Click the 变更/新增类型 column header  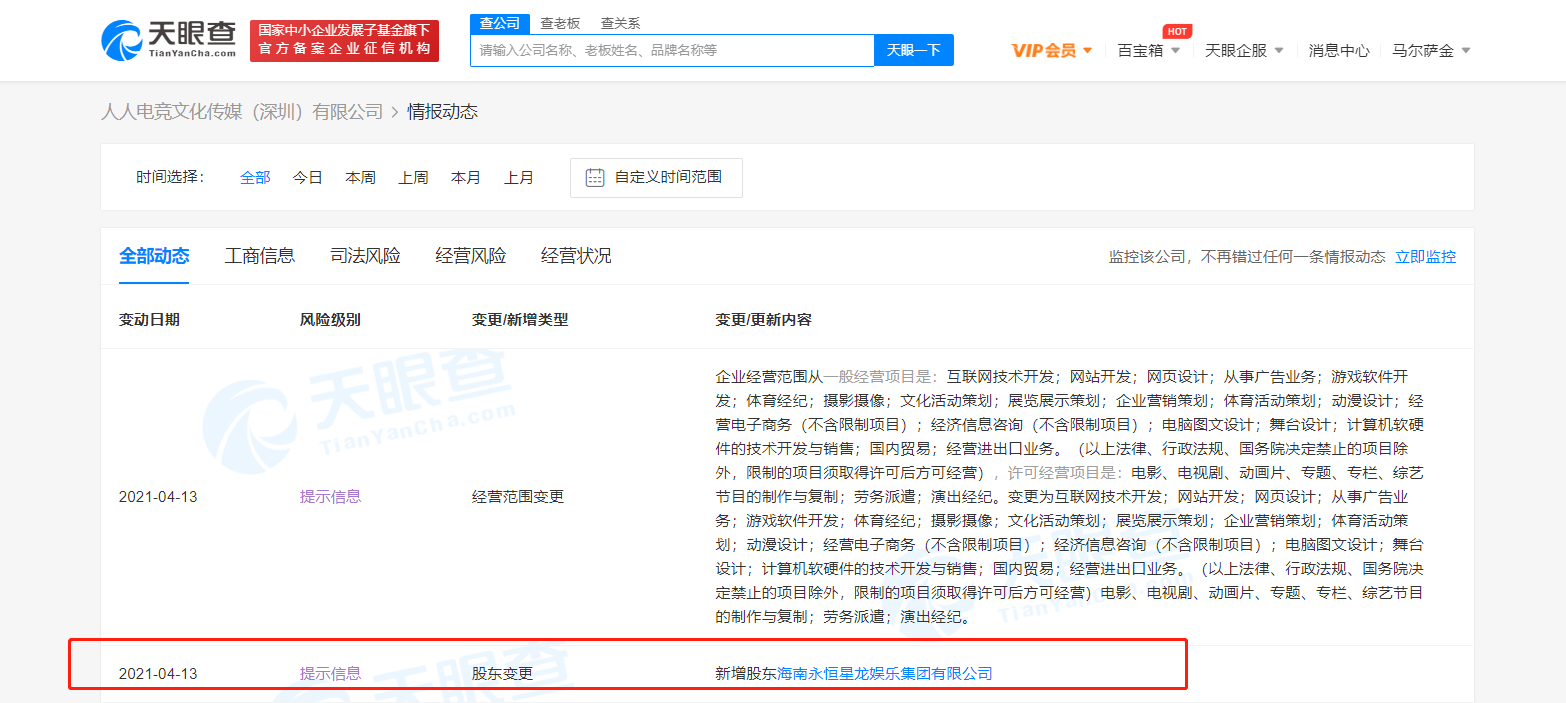pyautogui.click(x=520, y=320)
